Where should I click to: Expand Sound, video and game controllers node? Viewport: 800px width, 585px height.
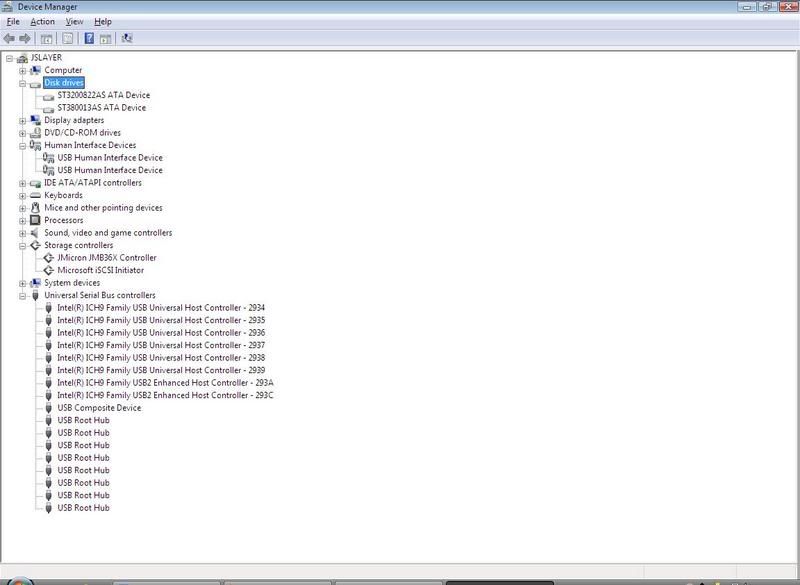click(22, 234)
